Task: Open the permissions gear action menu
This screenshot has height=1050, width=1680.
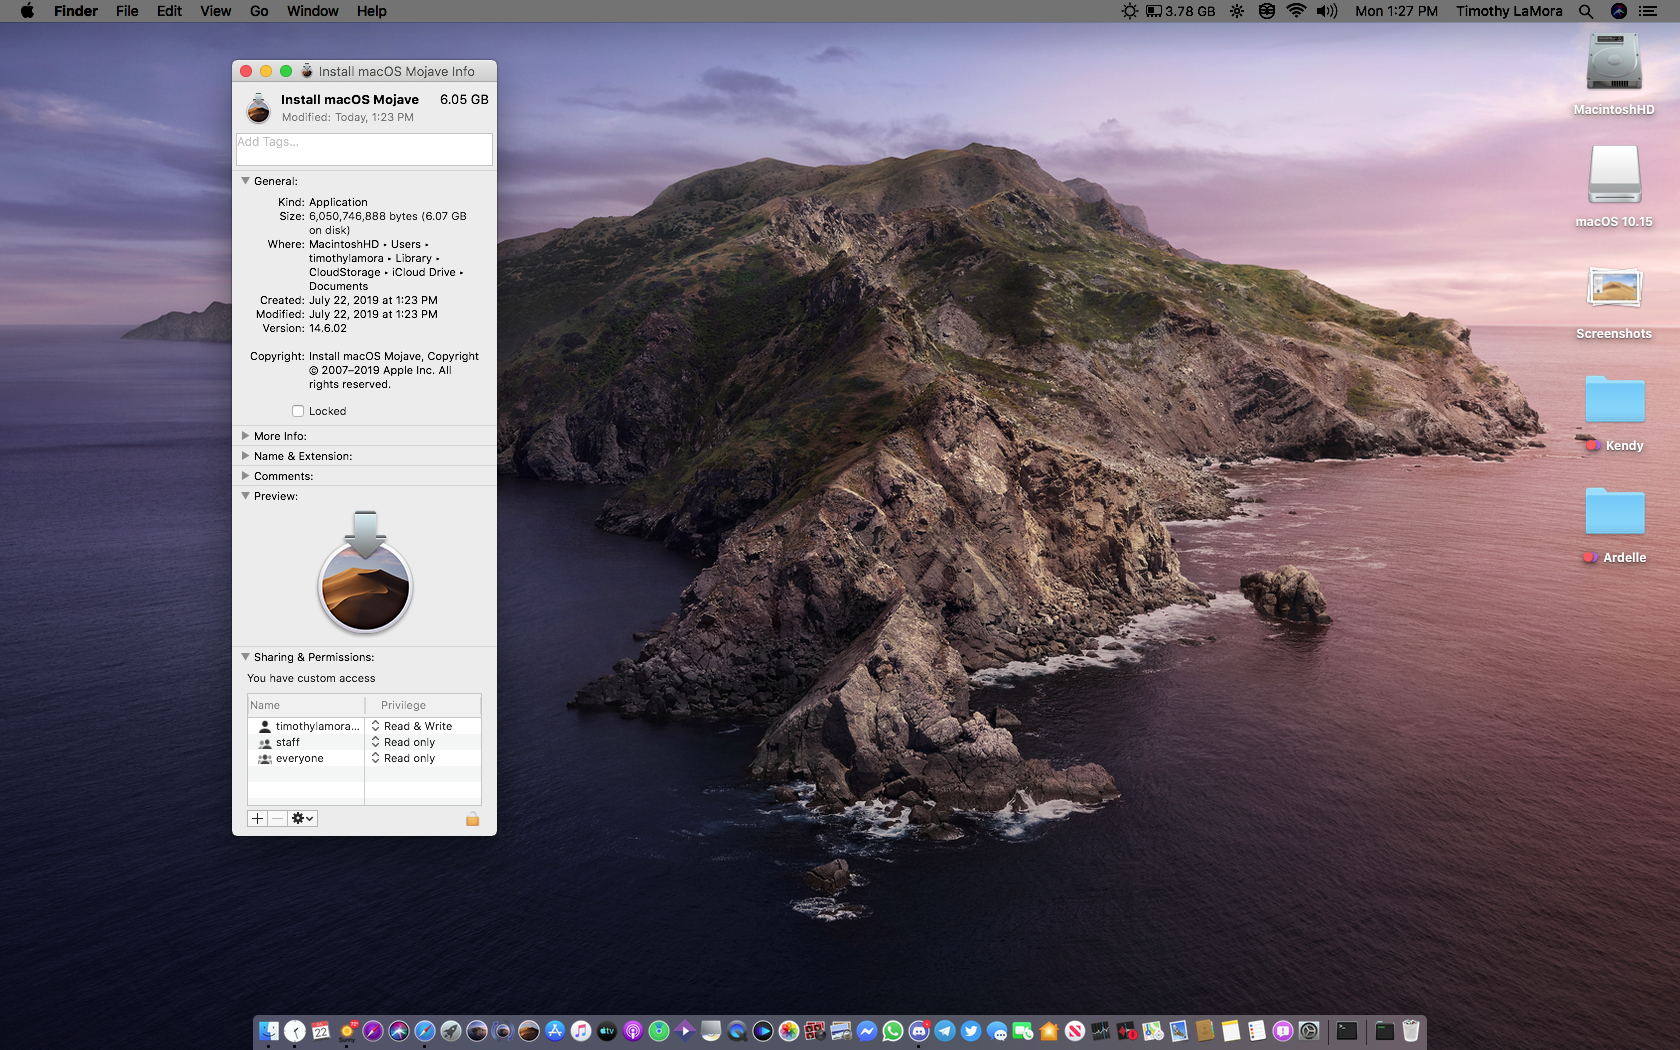Action: [x=303, y=818]
